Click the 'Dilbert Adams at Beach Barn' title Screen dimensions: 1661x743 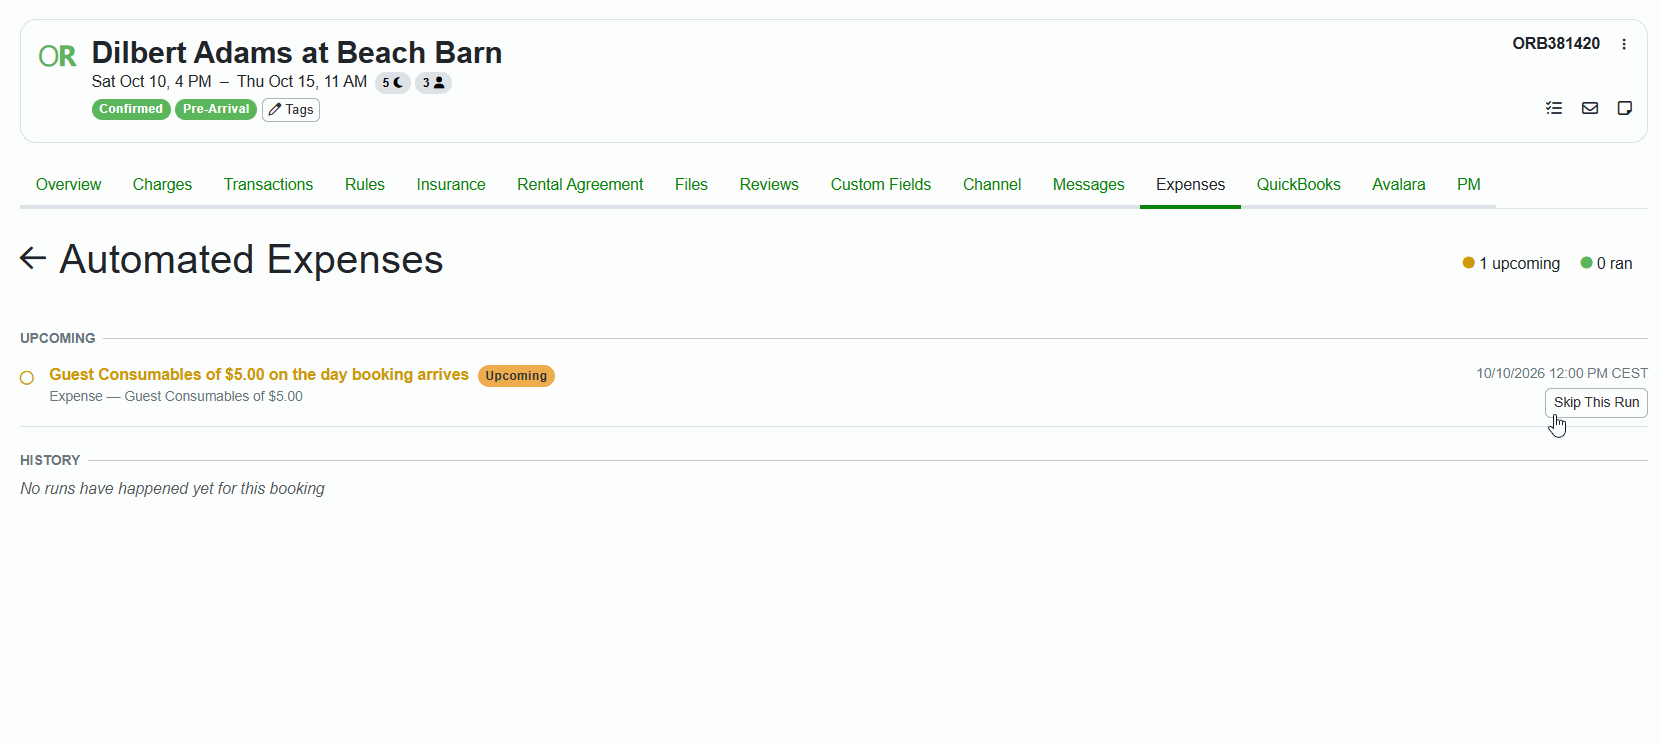click(297, 52)
